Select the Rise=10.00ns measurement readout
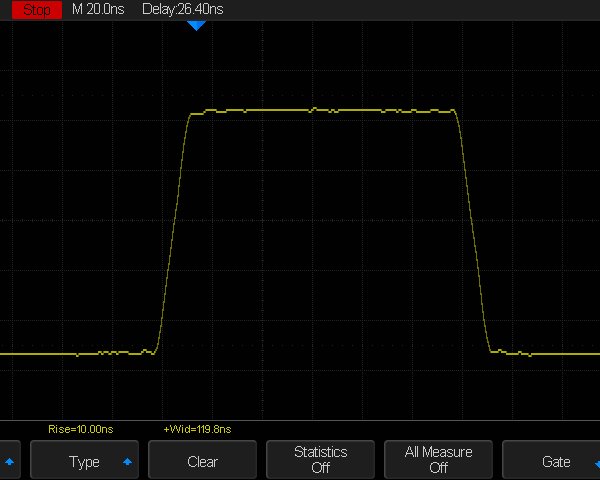Image resolution: width=600 pixels, height=480 pixels. click(81, 429)
